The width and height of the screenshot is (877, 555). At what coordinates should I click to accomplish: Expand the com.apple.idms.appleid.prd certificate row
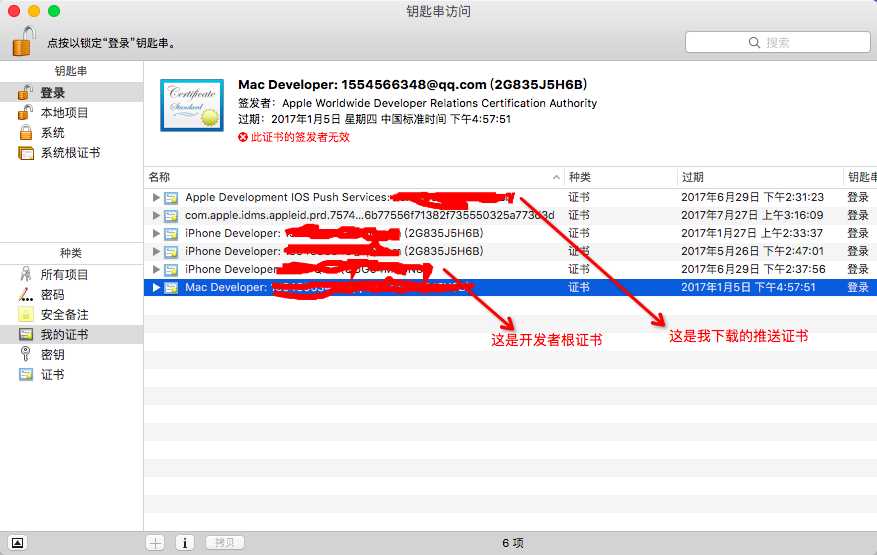pyautogui.click(x=156, y=215)
